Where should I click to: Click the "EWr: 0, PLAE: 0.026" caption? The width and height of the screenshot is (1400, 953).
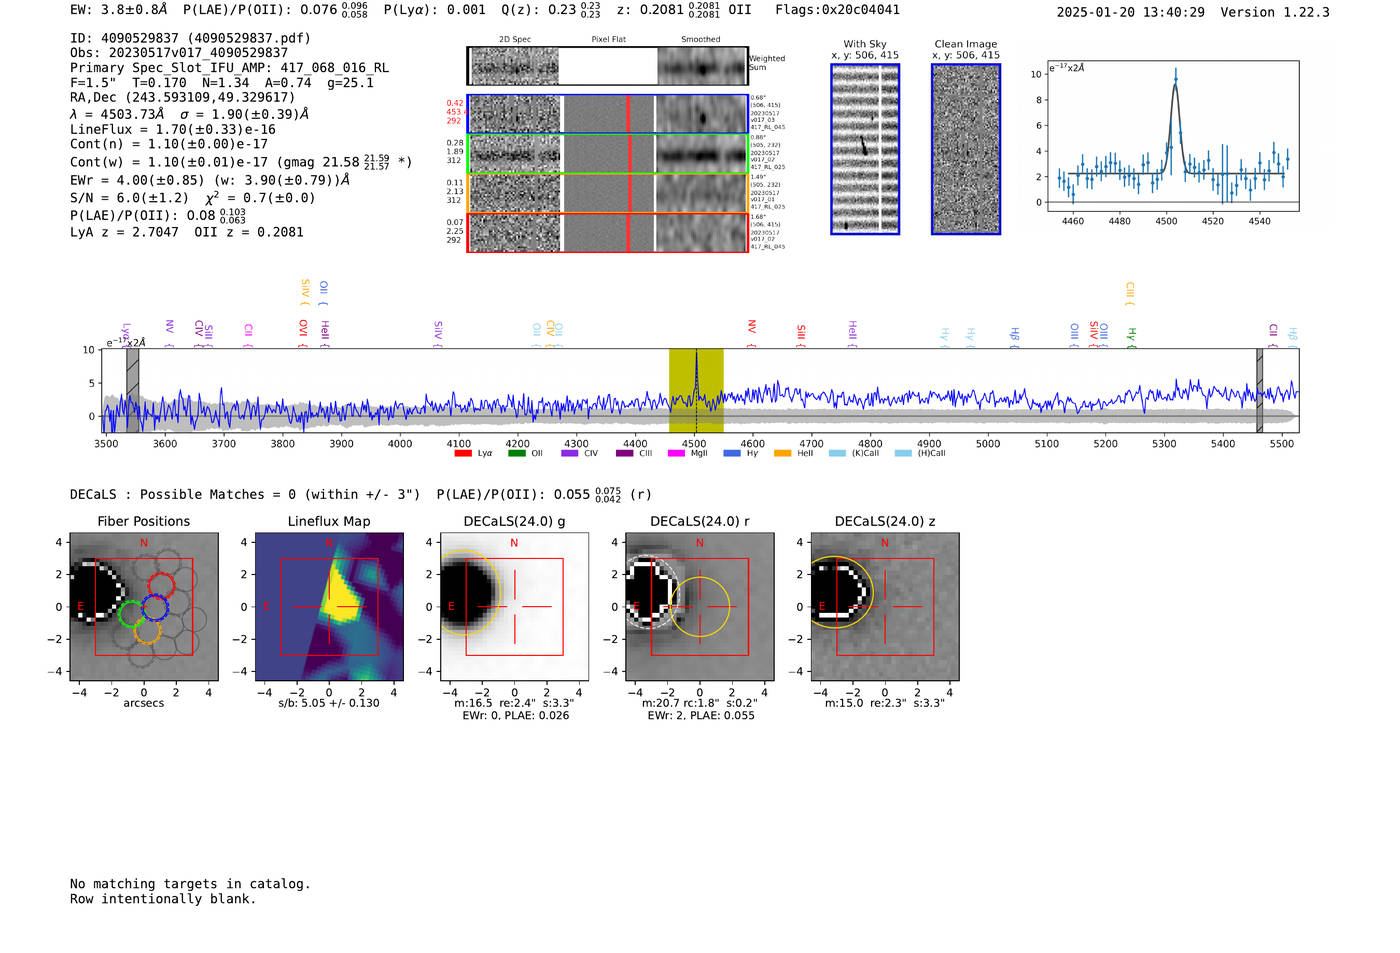tap(516, 716)
